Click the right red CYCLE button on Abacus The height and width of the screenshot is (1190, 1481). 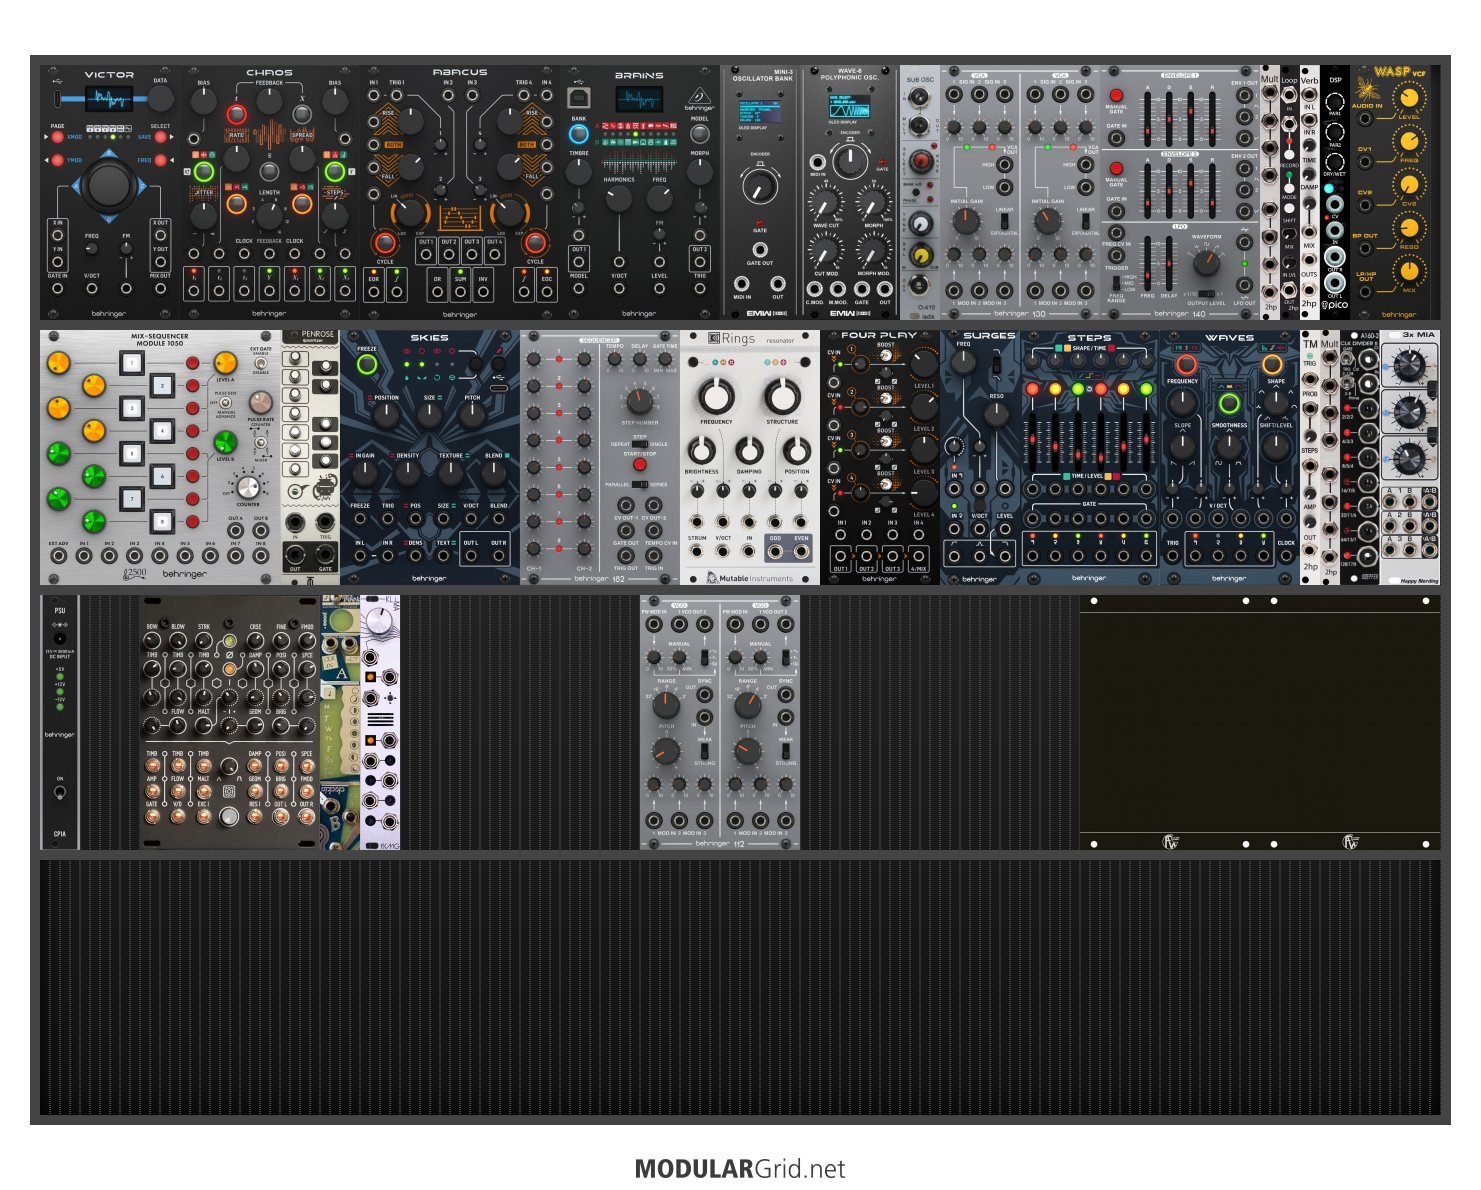tap(534, 243)
